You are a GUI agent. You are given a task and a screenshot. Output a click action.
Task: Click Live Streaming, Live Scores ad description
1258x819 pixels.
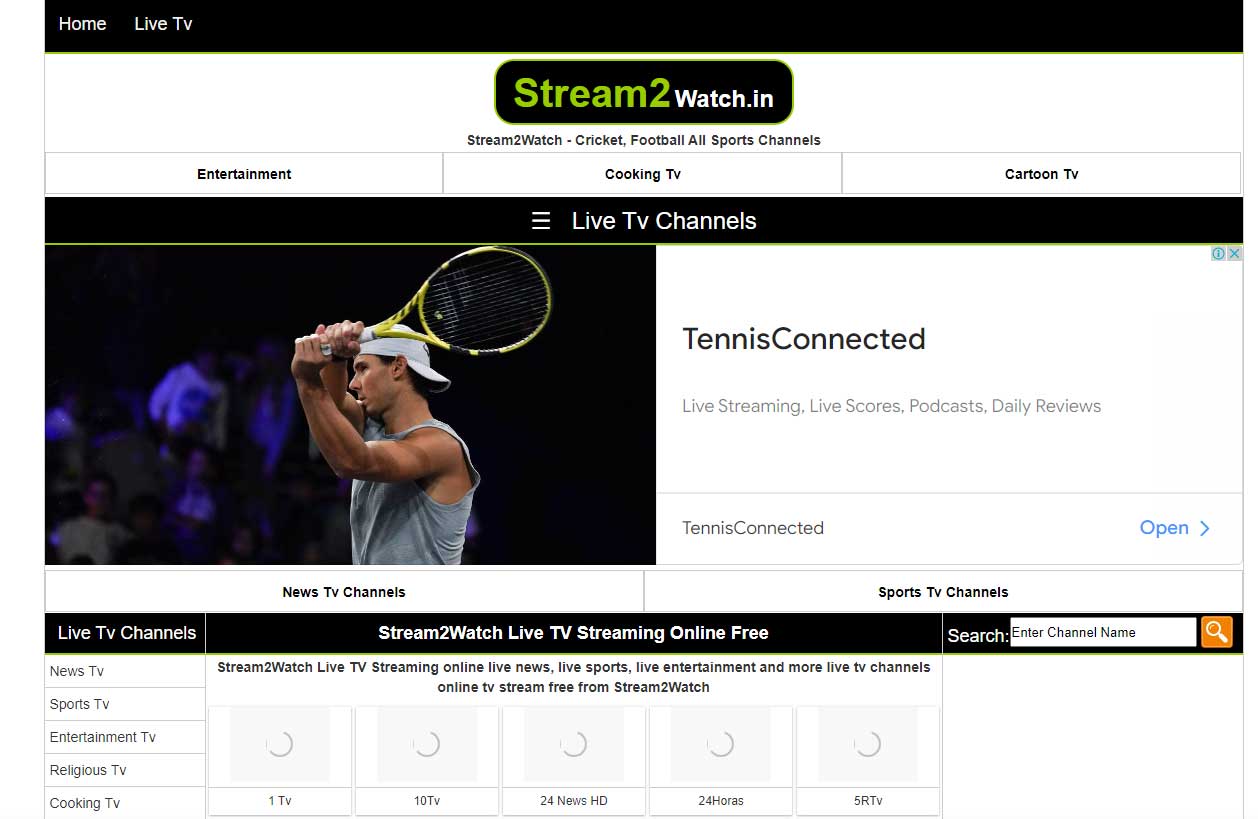click(x=891, y=406)
